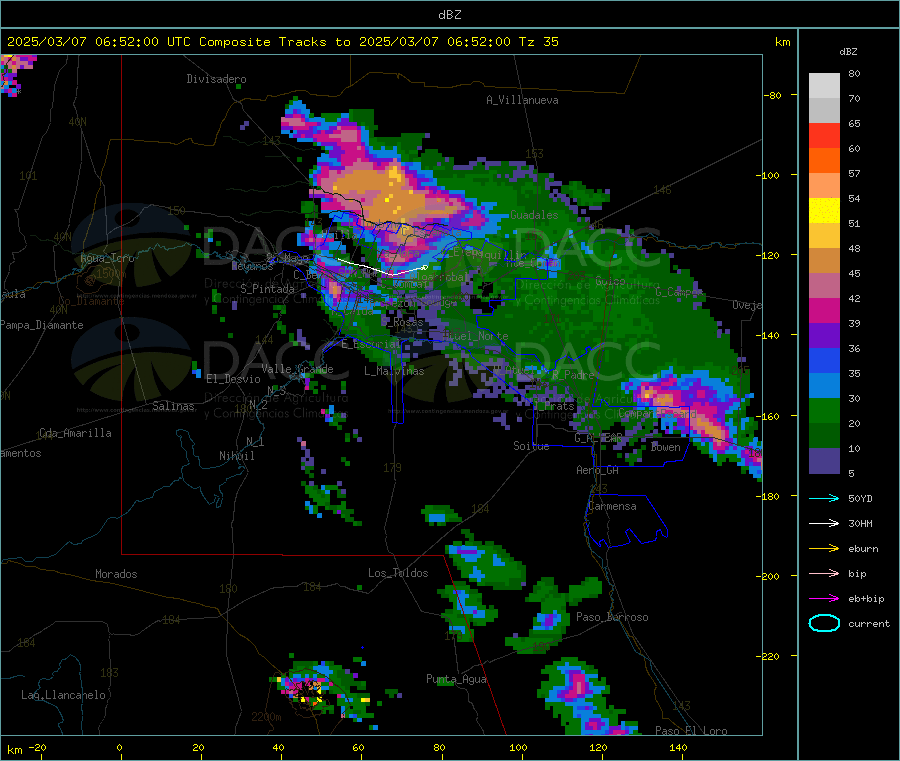Click the 'S_Pintada' map label

click(x=267, y=289)
